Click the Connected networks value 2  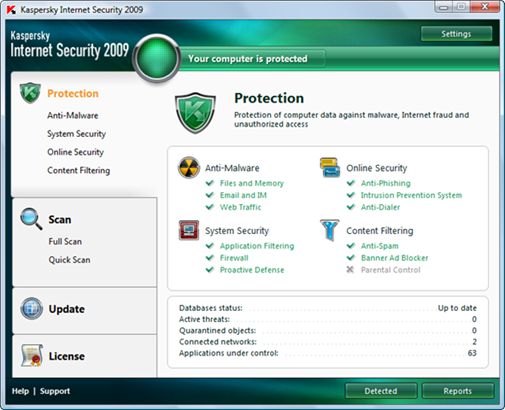pyautogui.click(x=474, y=341)
